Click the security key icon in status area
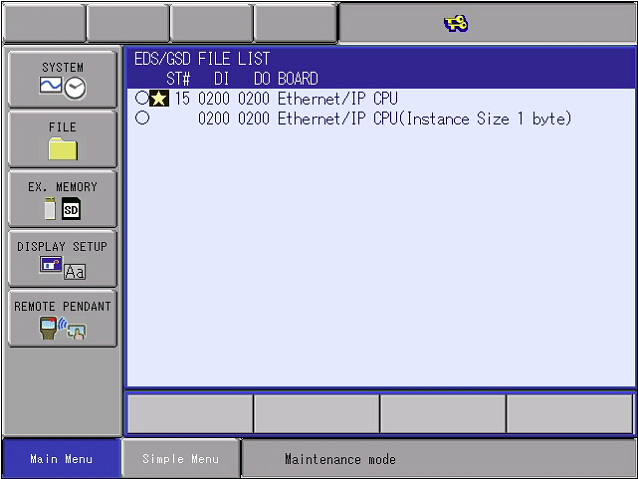638x479 pixels. coord(456,24)
